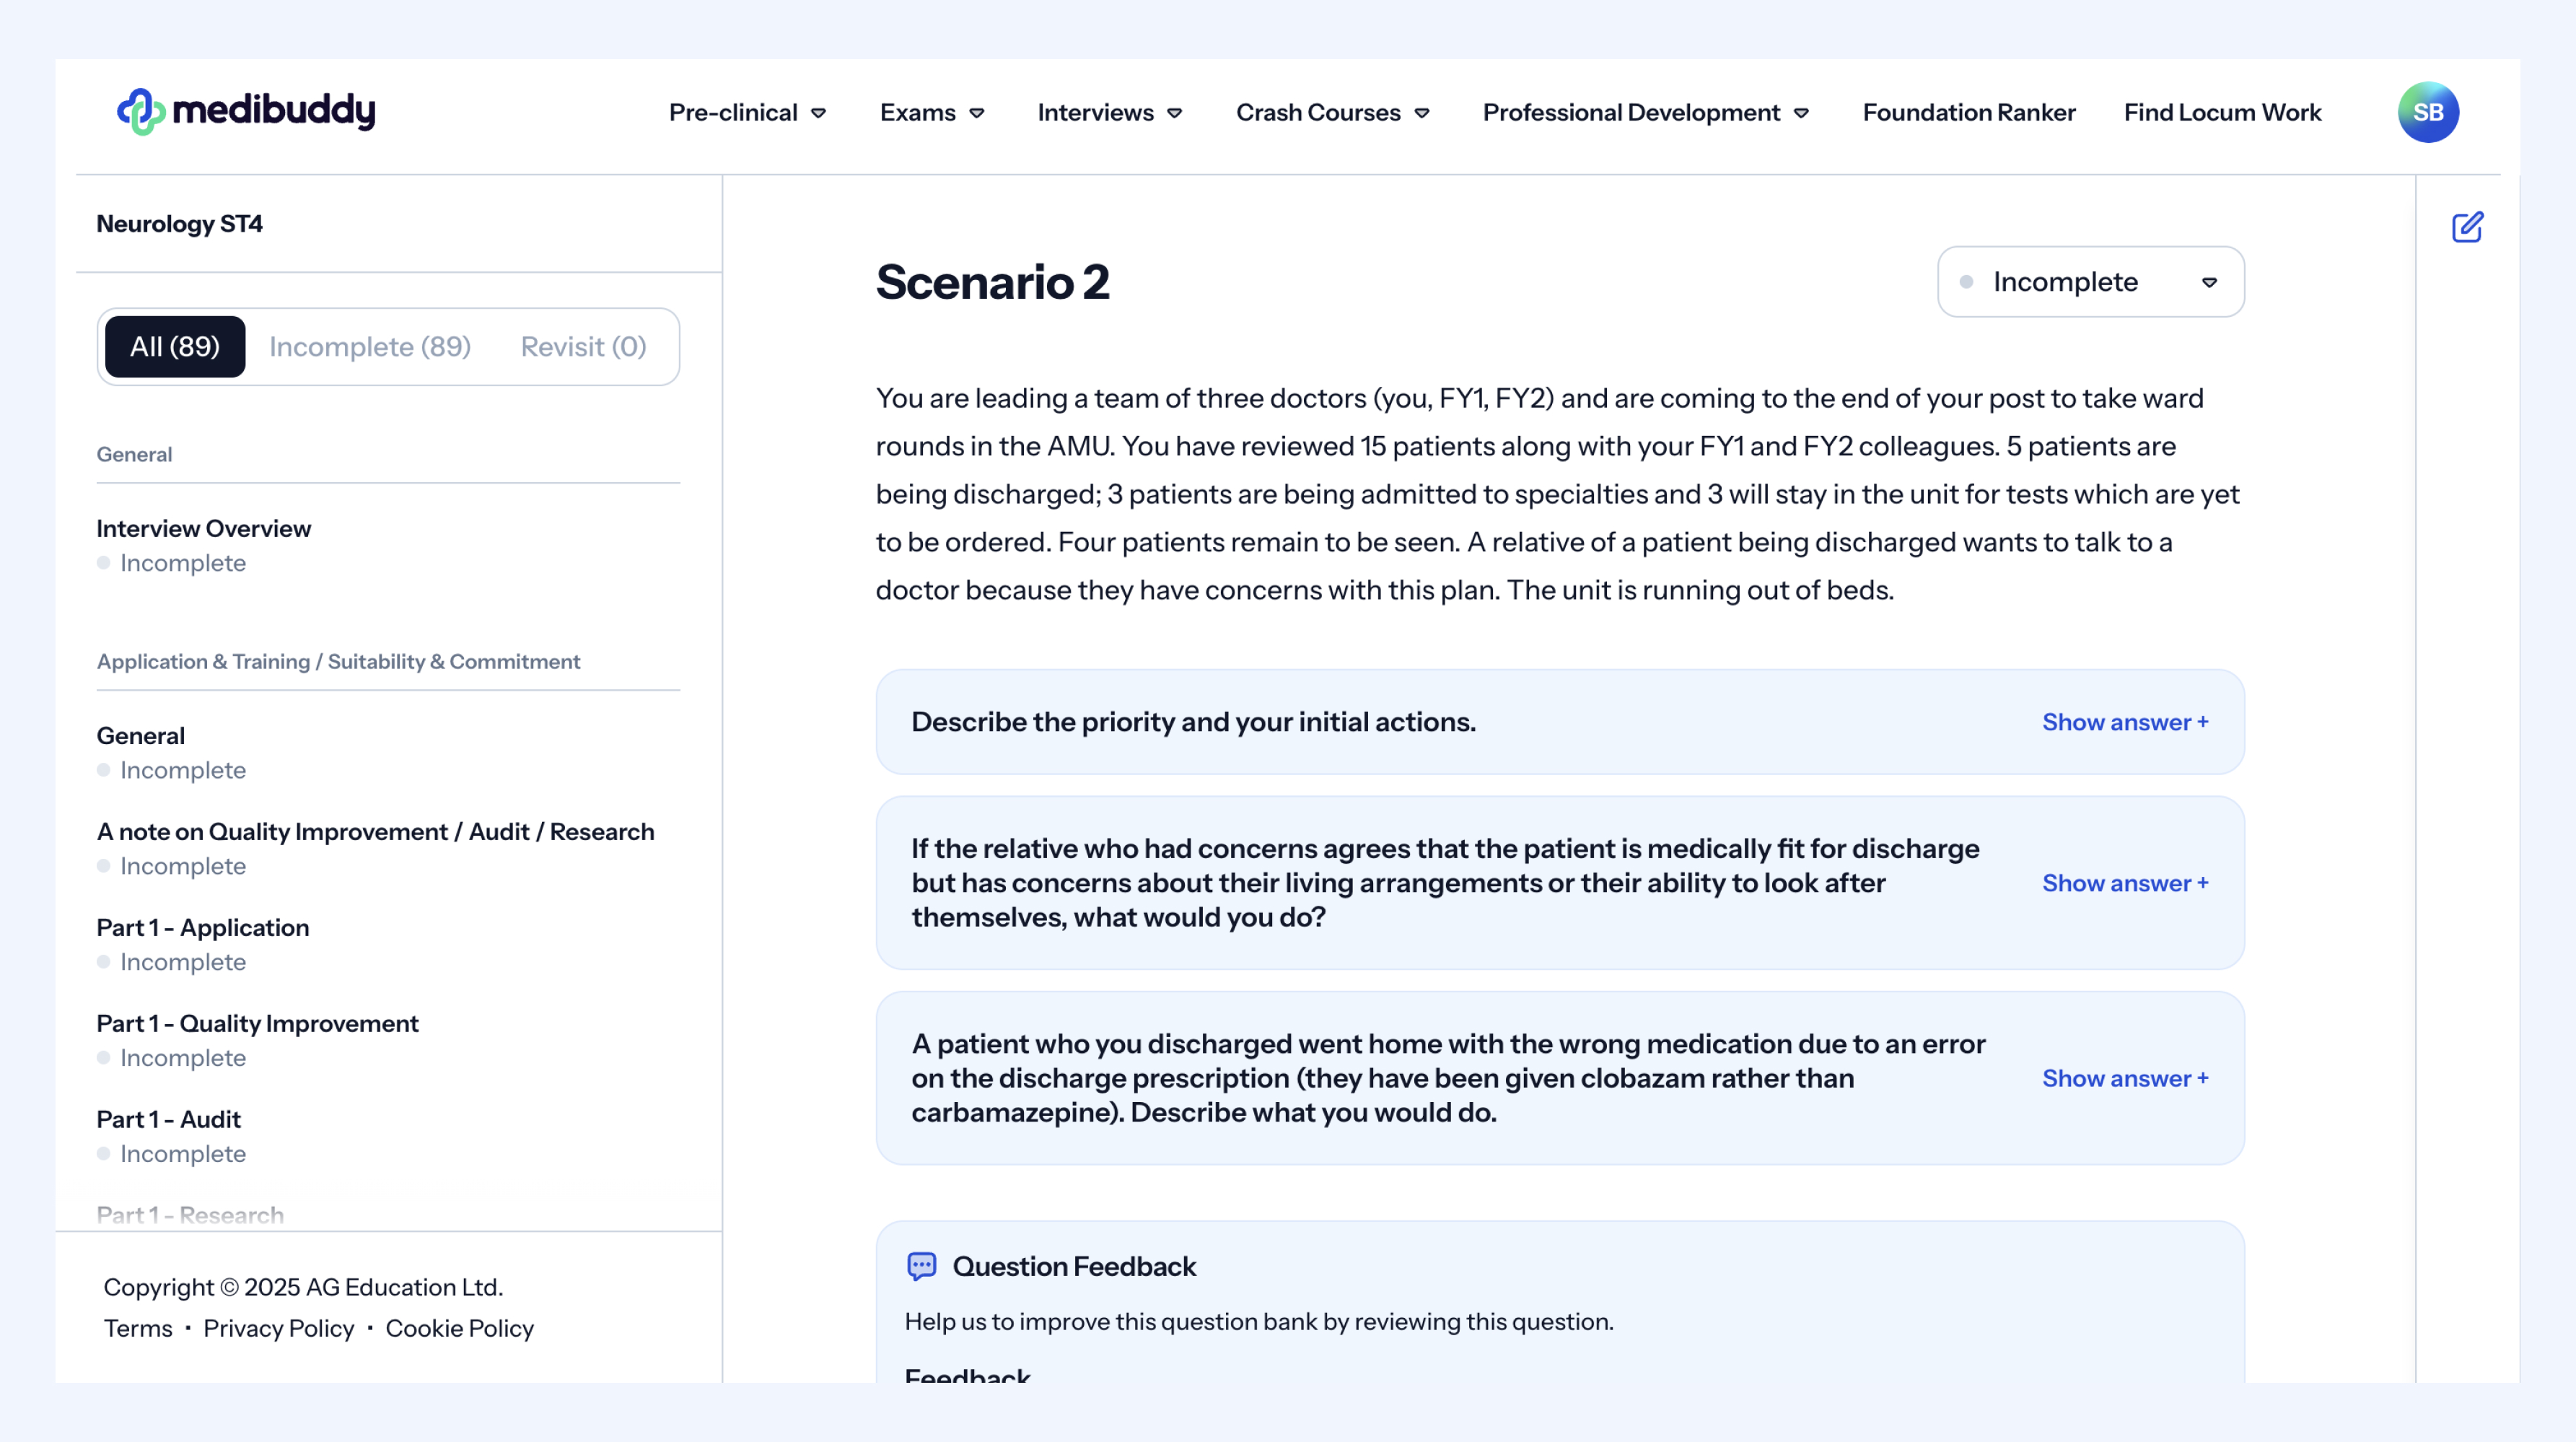Select the All (89) filter tab
Viewport: 2576px width, 1442px height.
pyautogui.click(x=175, y=347)
